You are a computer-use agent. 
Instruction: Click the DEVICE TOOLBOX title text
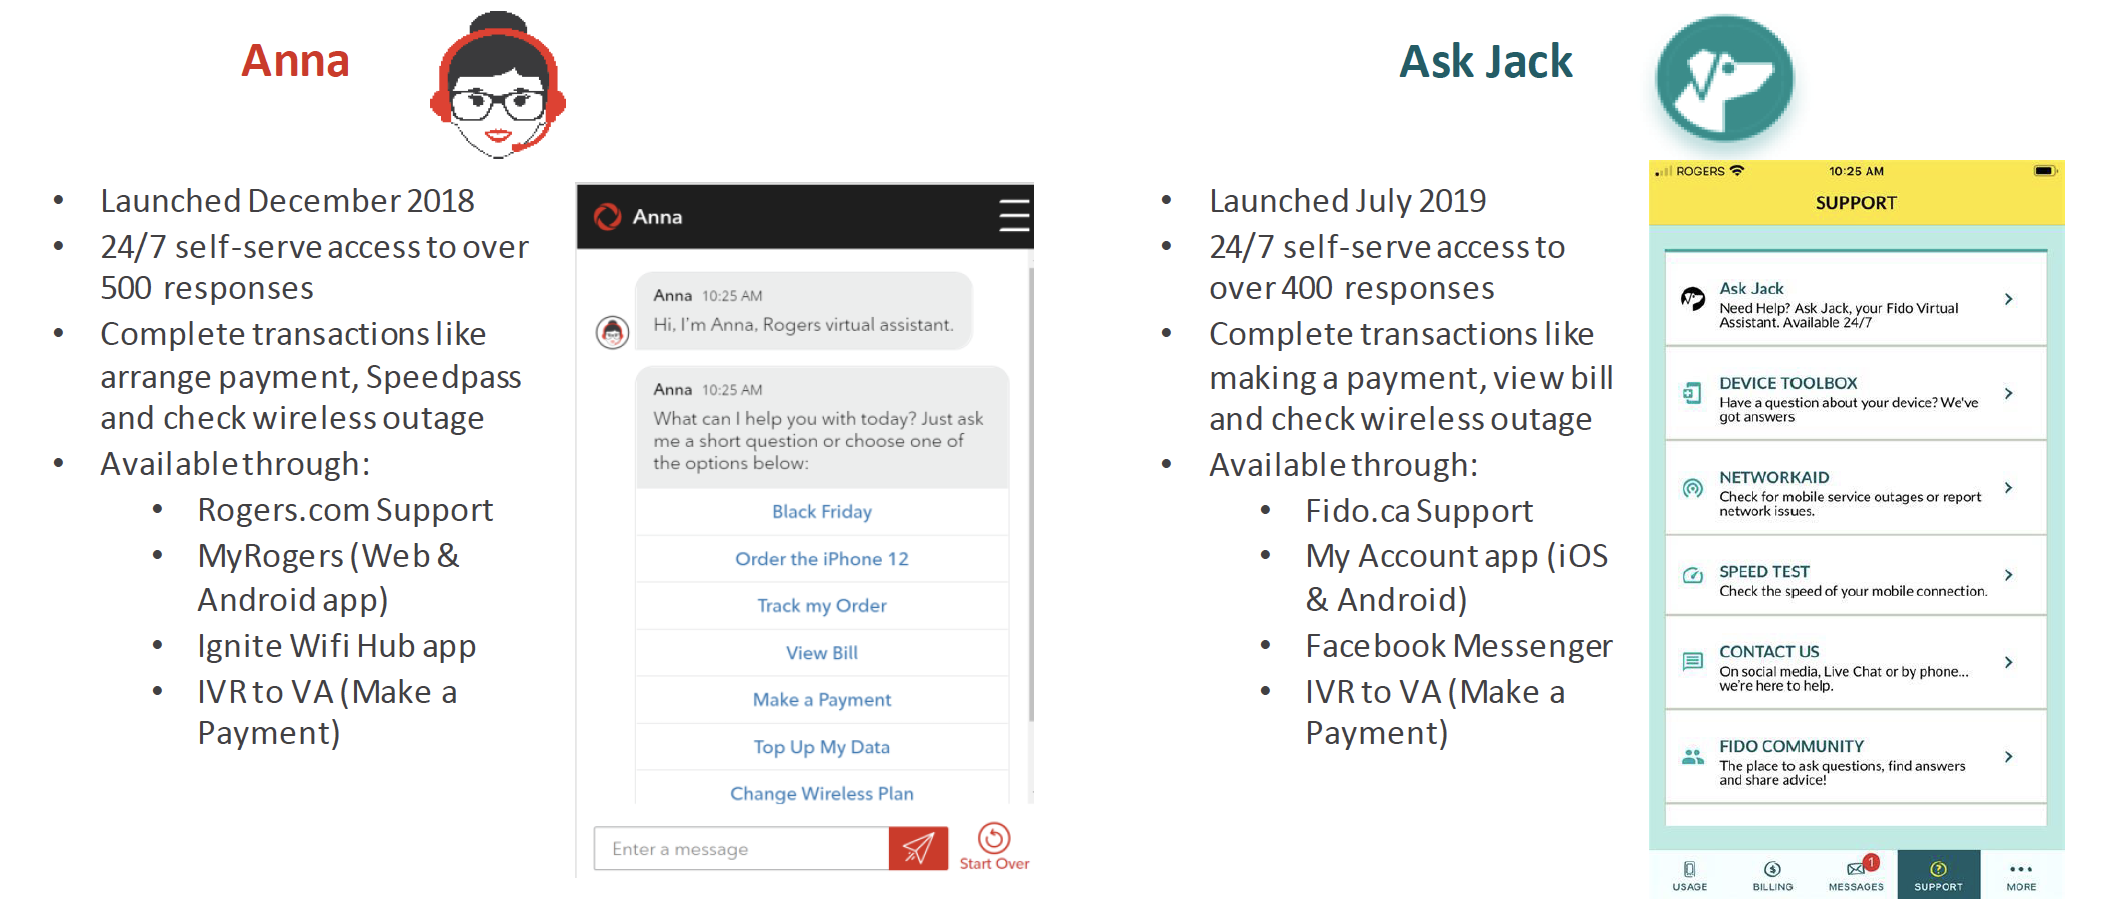coord(1788,383)
